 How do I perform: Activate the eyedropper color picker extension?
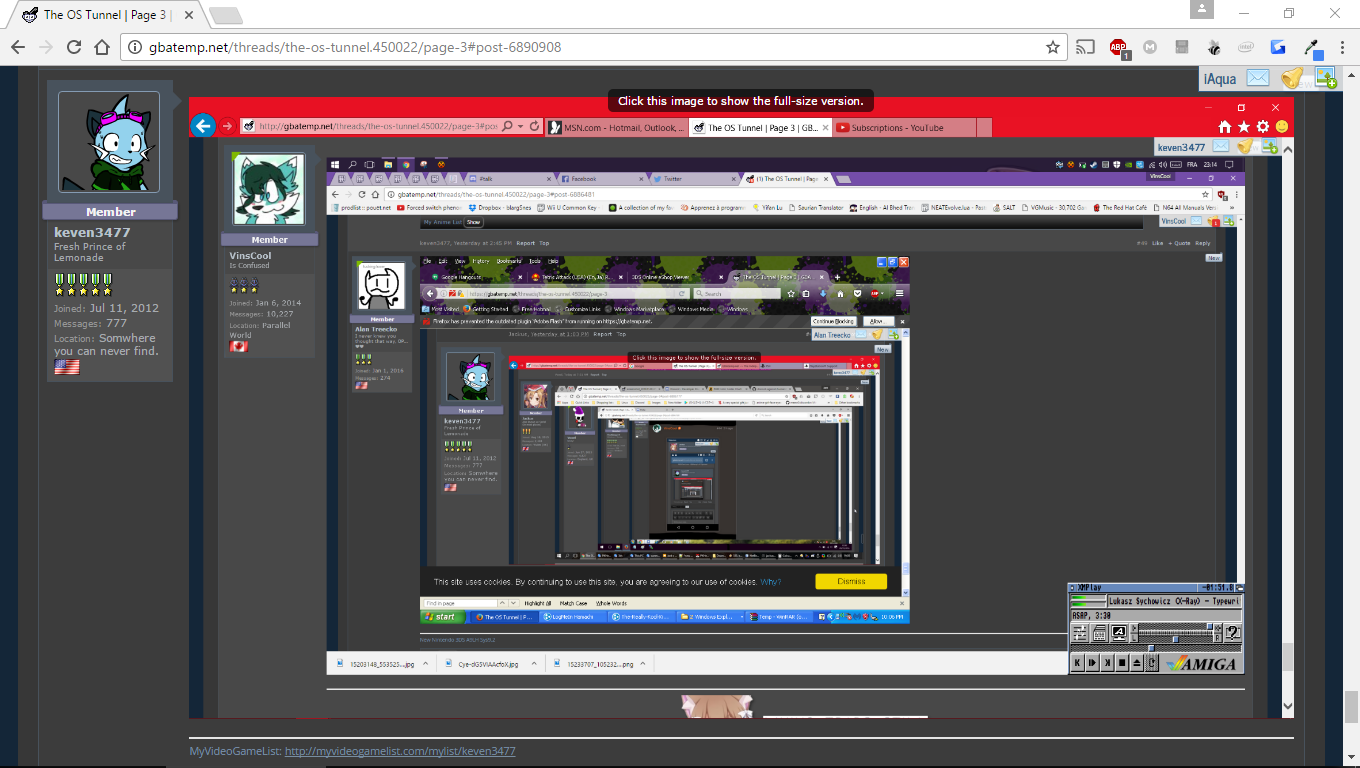(x=1311, y=47)
